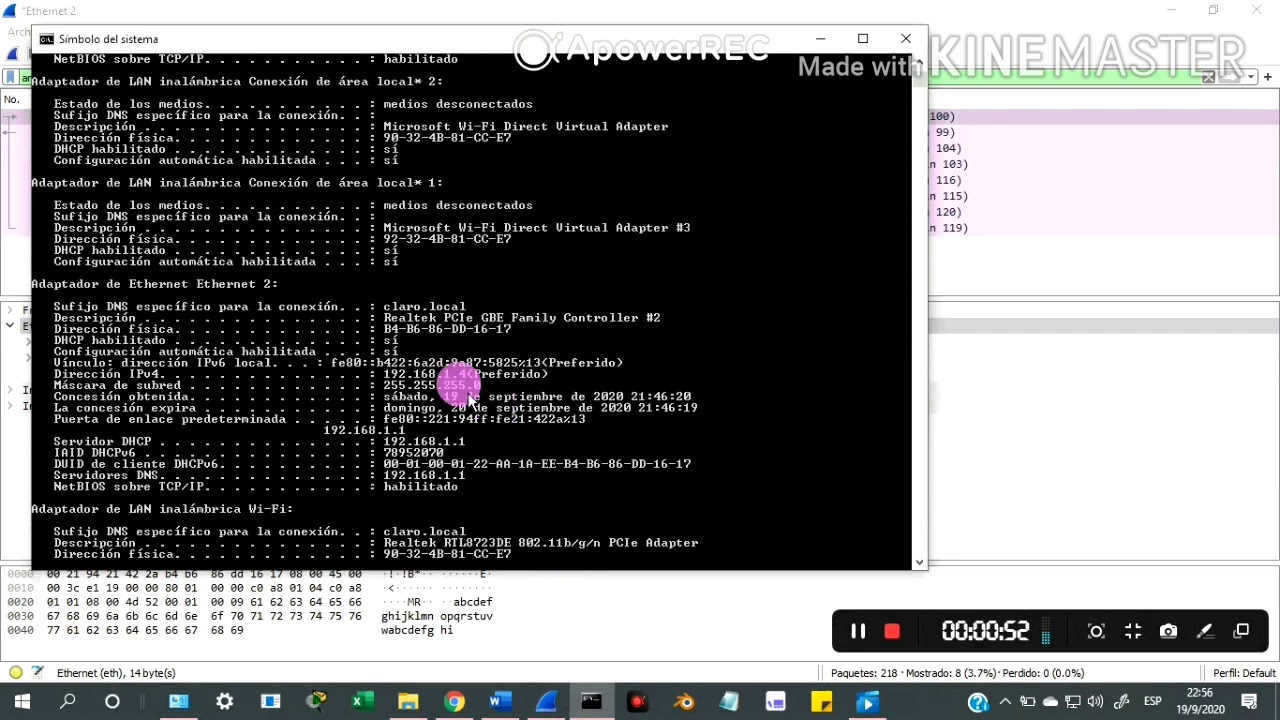
Task: Take a screenshot with the camera icon
Action: click(1168, 632)
